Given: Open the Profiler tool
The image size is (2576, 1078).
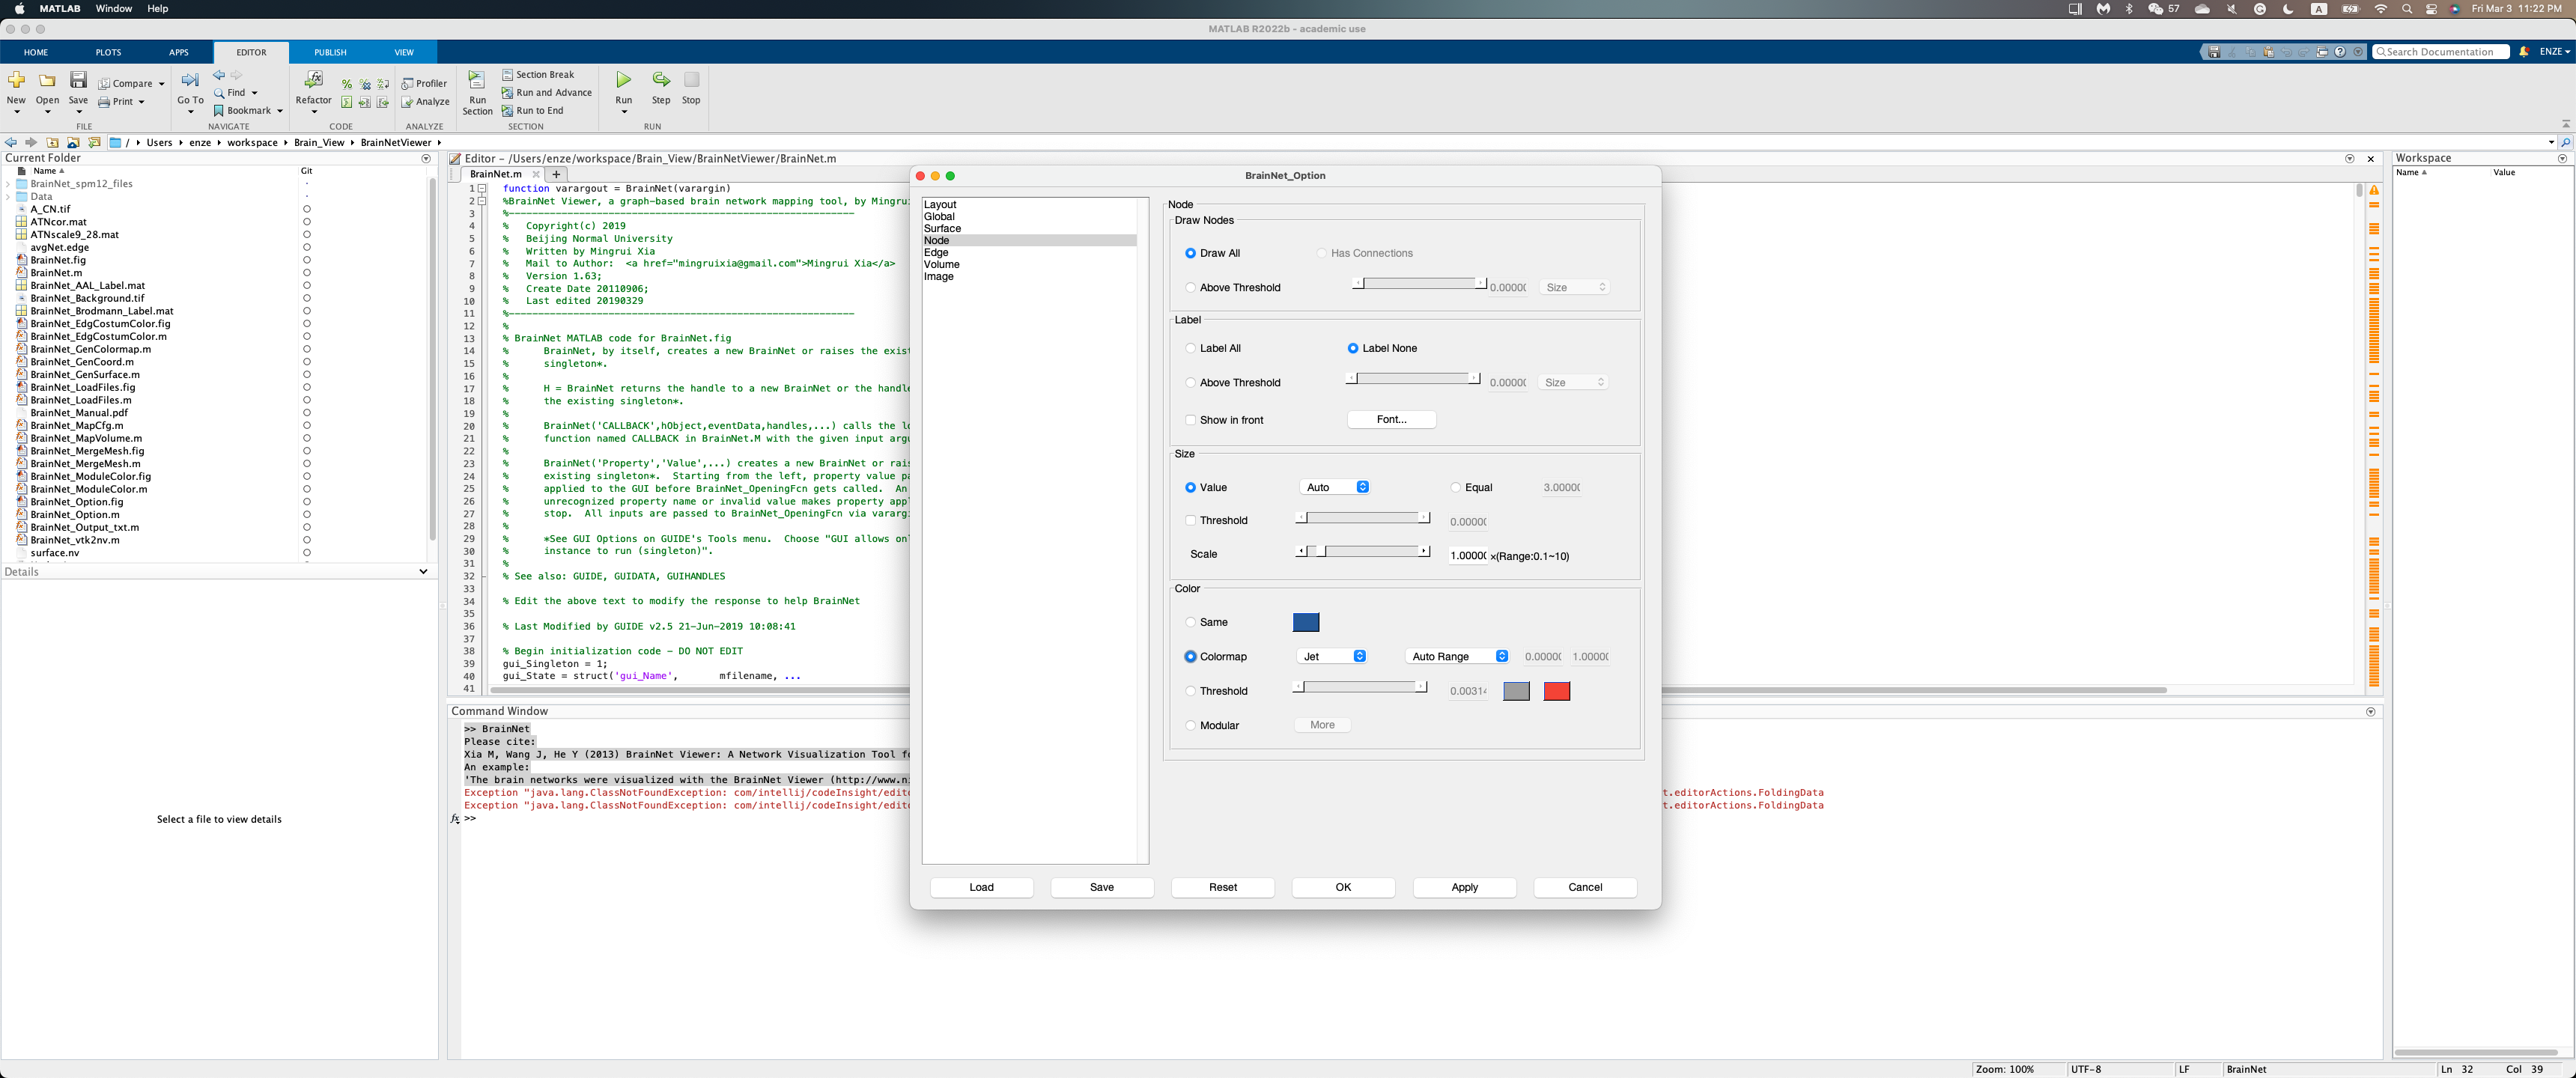Looking at the screenshot, I should pos(425,83).
